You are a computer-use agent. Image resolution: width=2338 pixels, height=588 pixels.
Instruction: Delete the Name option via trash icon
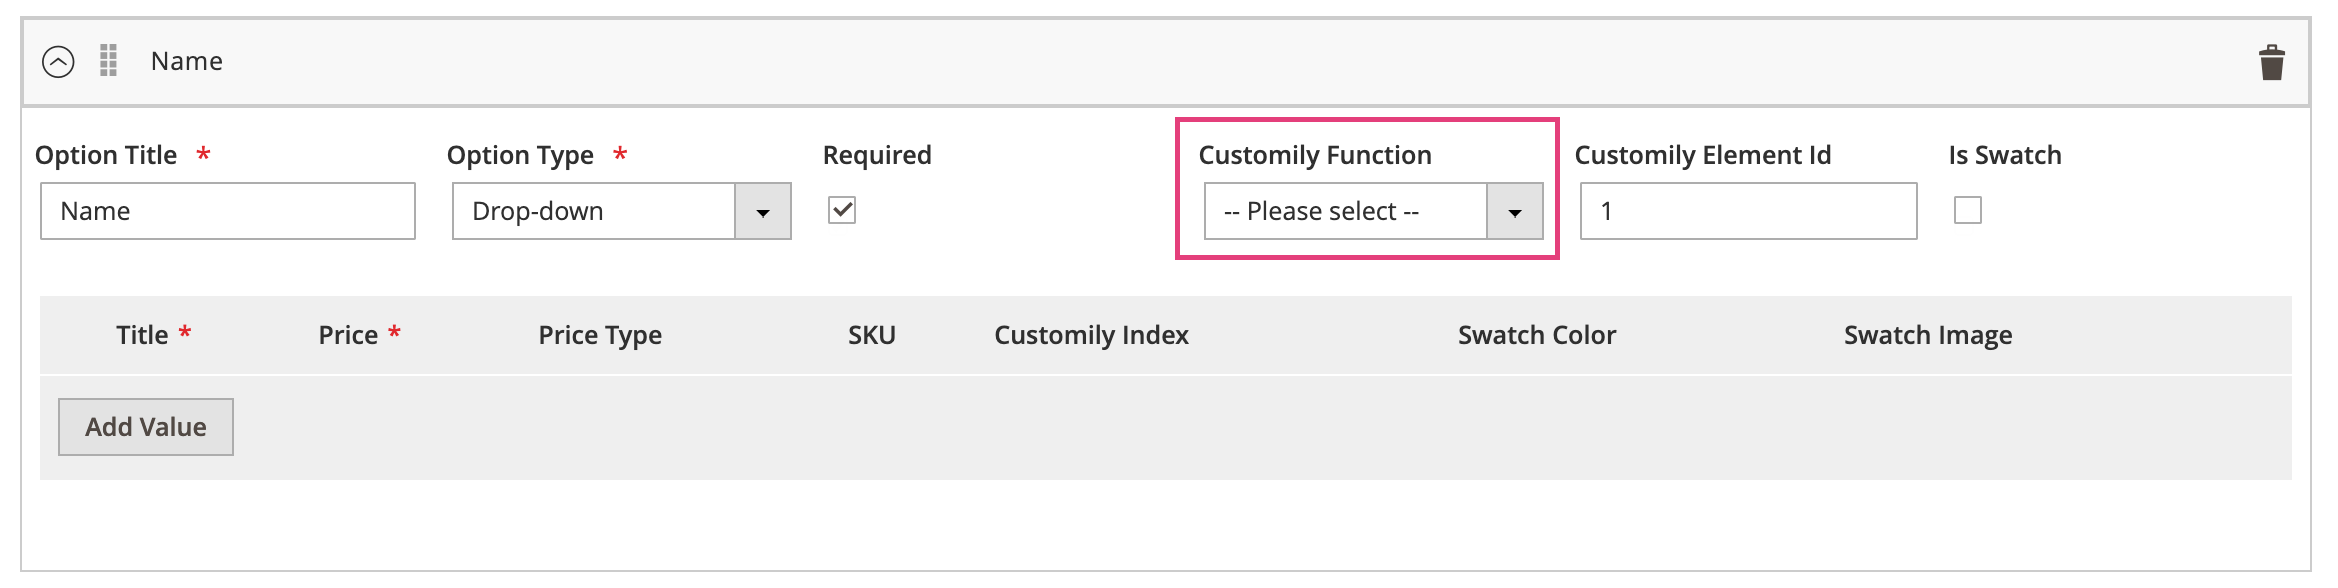pos(2271,63)
